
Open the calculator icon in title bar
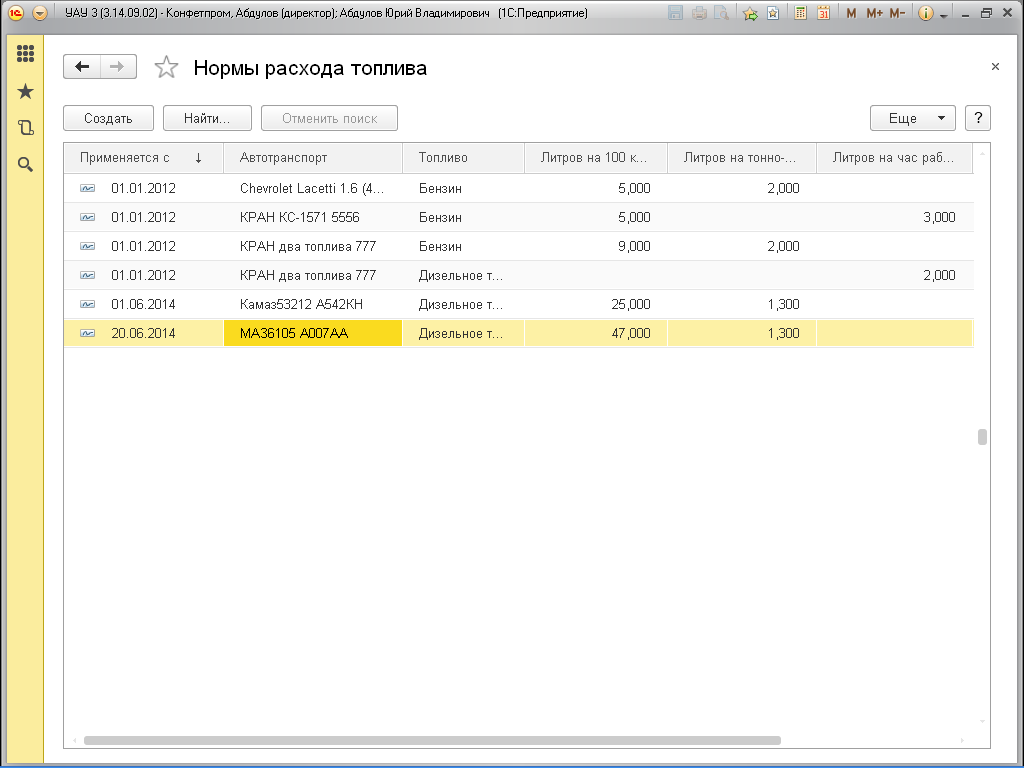click(800, 14)
